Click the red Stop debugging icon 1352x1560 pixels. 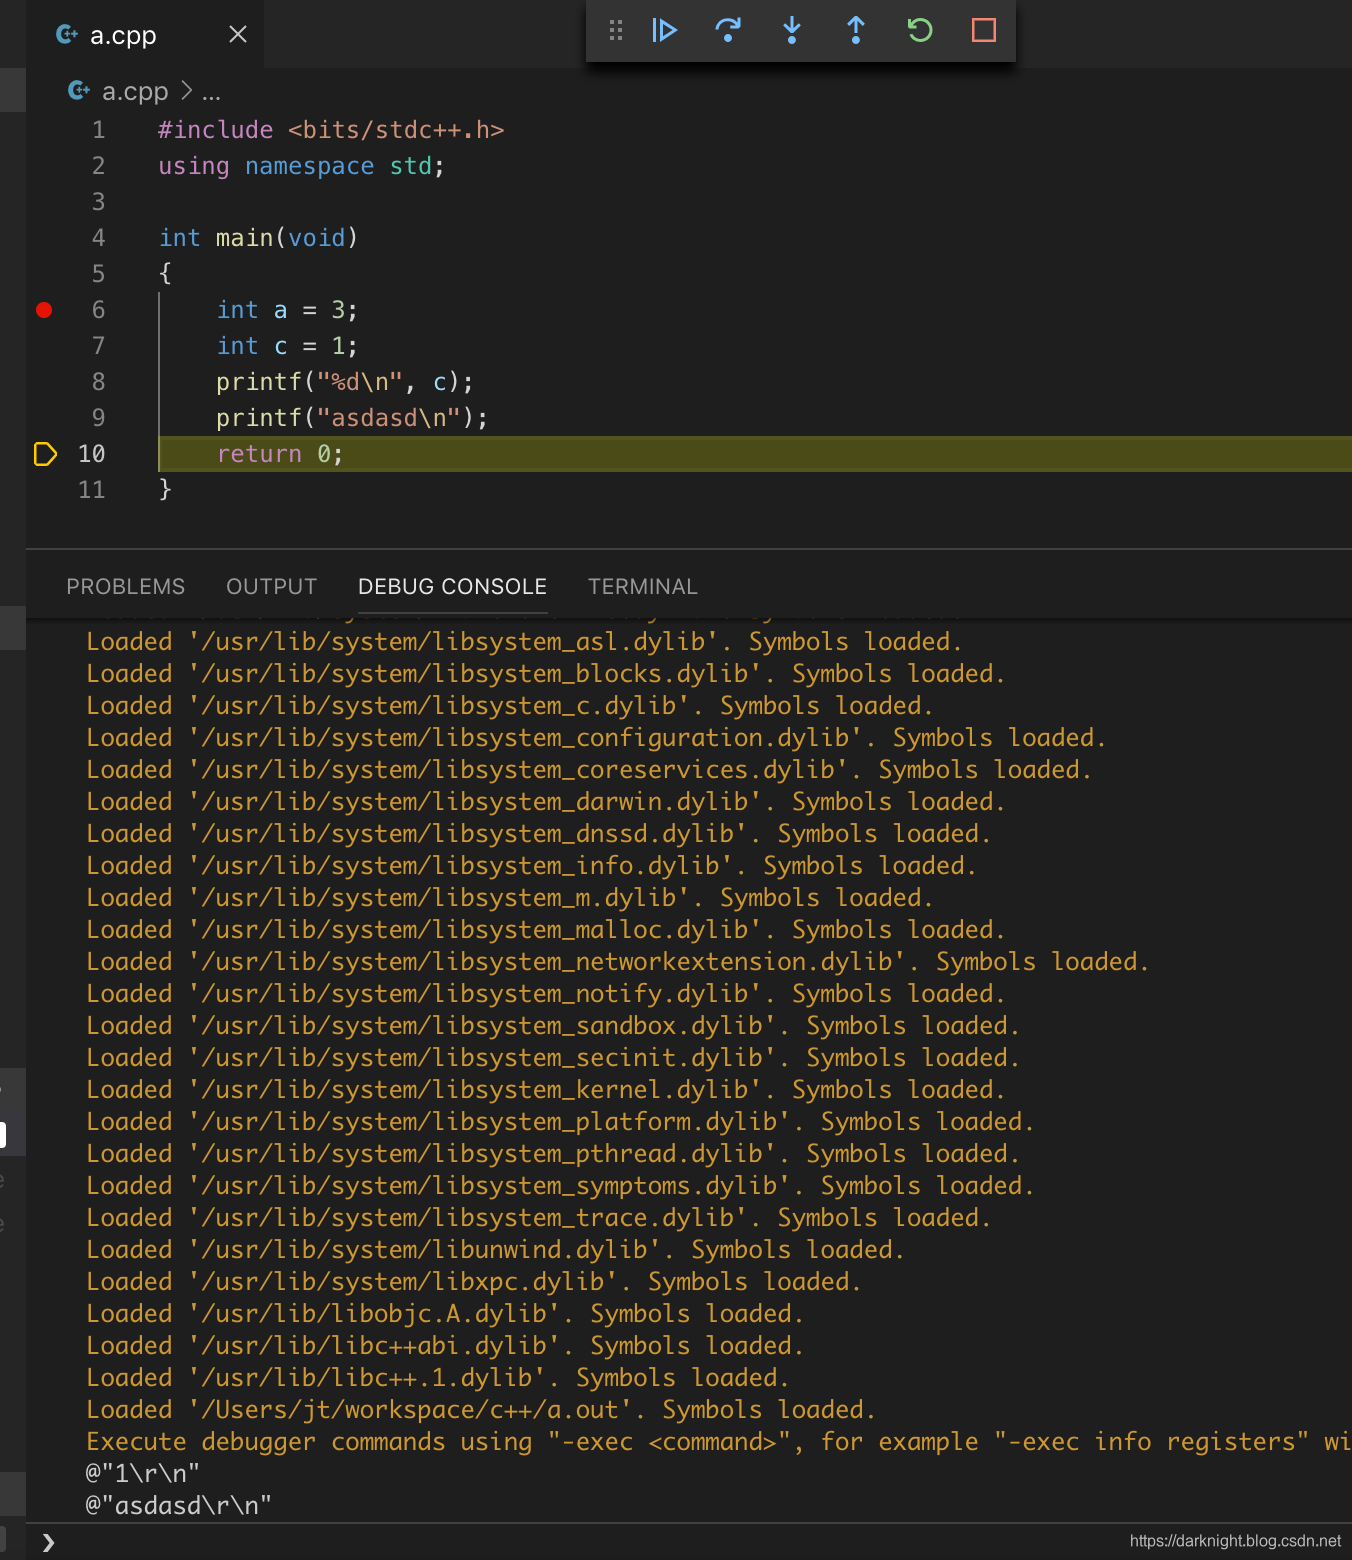tap(984, 30)
